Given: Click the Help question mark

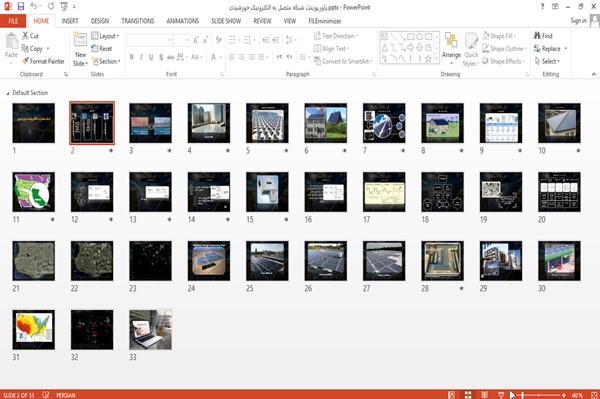Looking at the screenshot, I should [x=542, y=7].
